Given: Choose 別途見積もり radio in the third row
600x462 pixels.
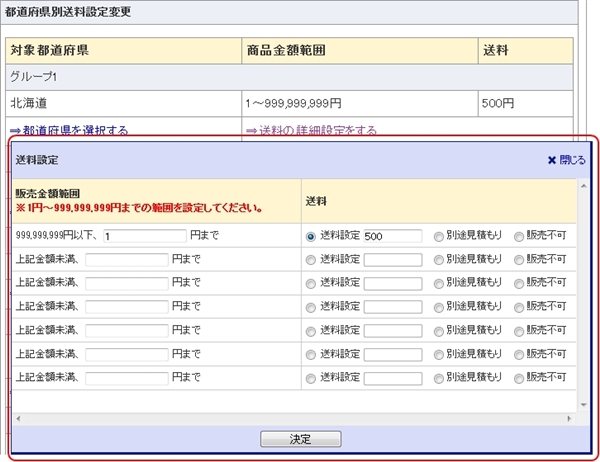Looking at the screenshot, I should 439,283.
